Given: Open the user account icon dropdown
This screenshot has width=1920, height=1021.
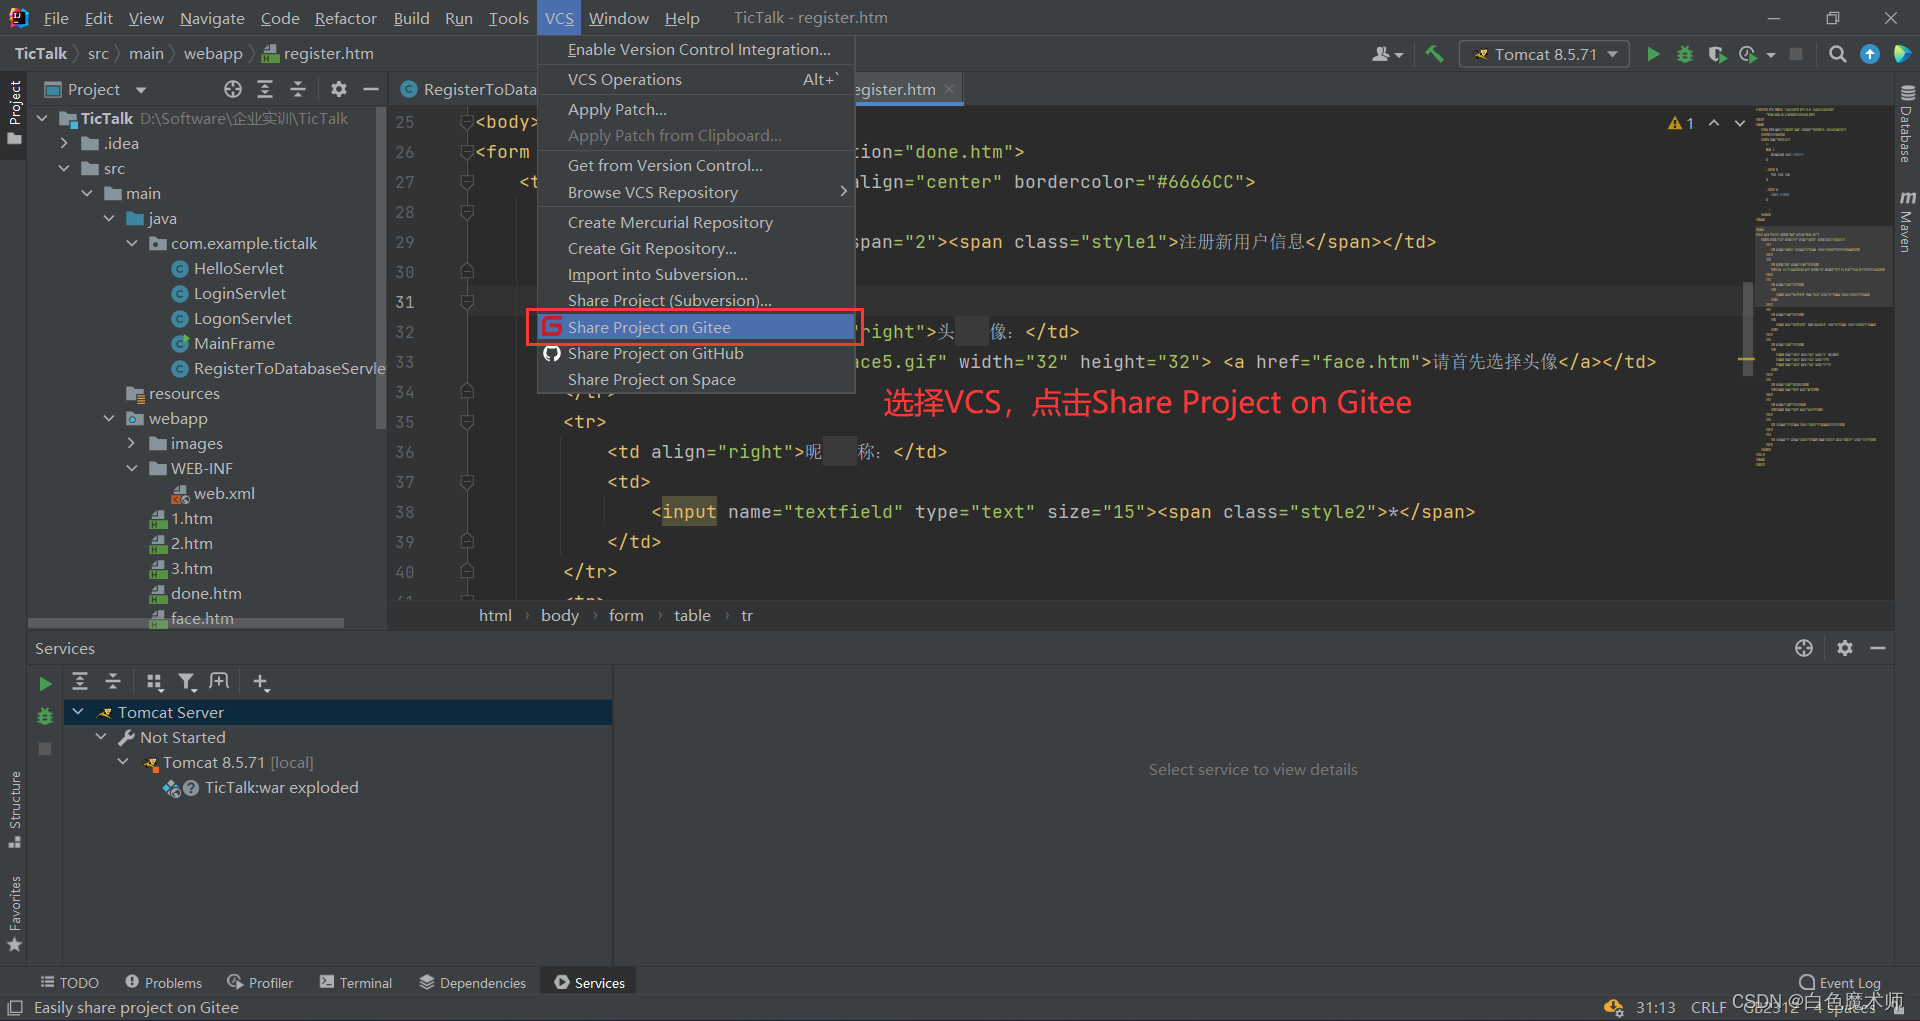Looking at the screenshot, I should point(1387,54).
